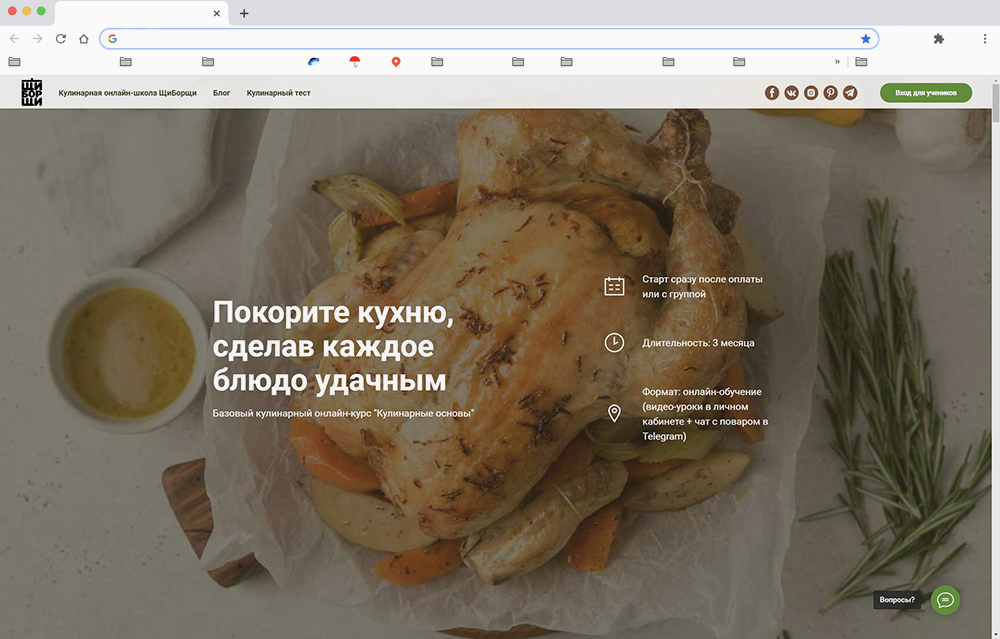Click the bookmark star in address bar

tap(865, 39)
